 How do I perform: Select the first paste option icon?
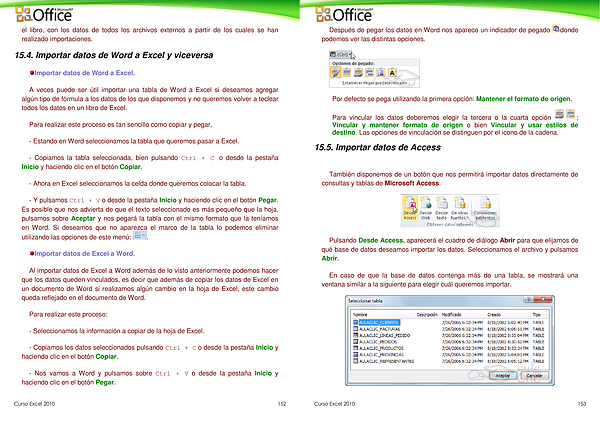coord(337,72)
